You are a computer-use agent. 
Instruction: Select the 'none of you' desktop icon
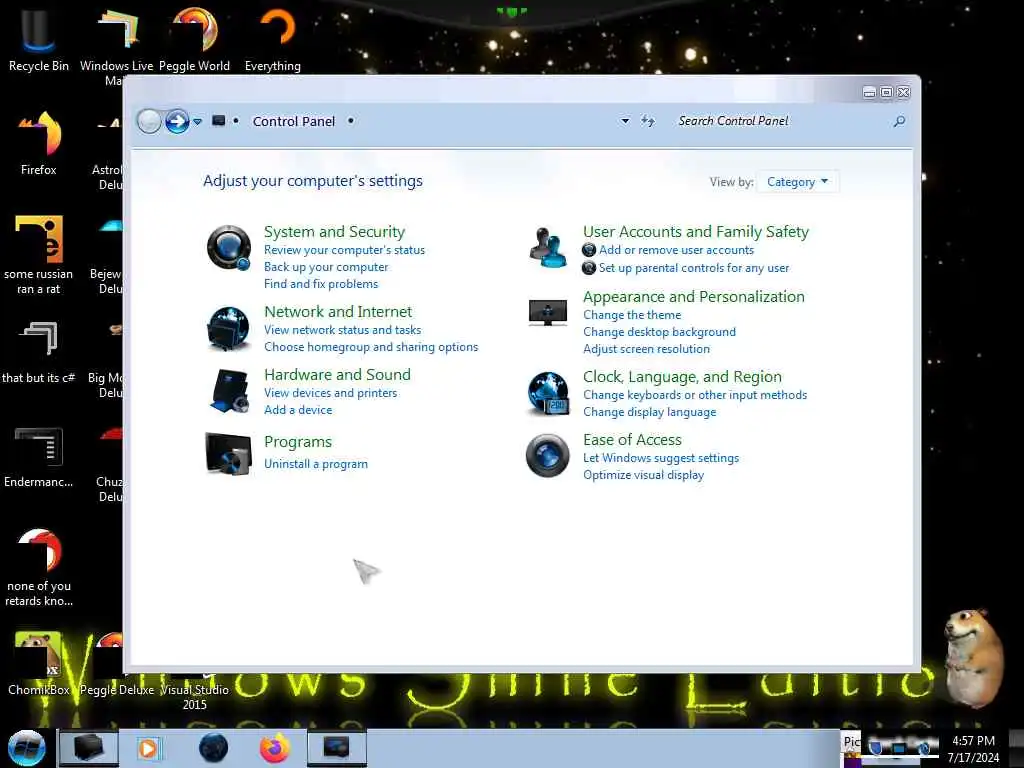[x=39, y=567]
